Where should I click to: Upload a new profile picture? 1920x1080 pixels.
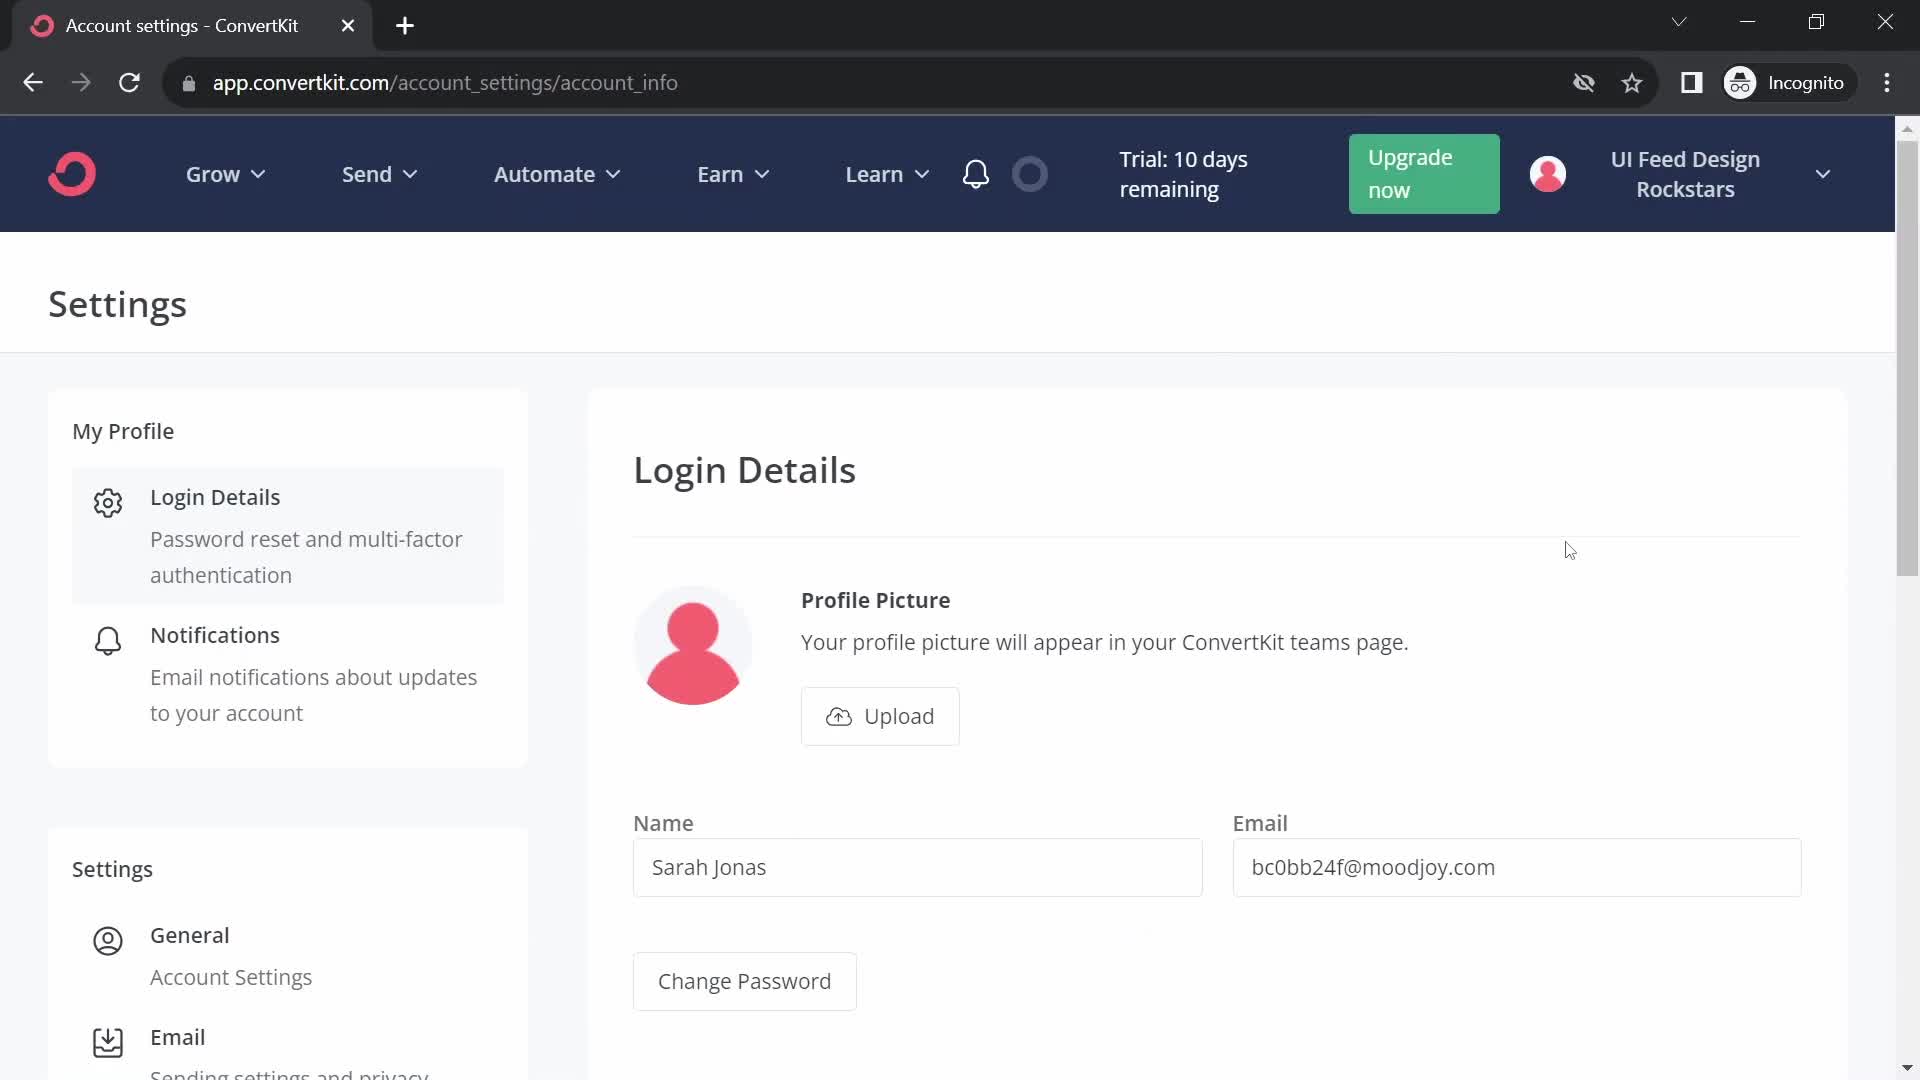click(x=880, y=716)
